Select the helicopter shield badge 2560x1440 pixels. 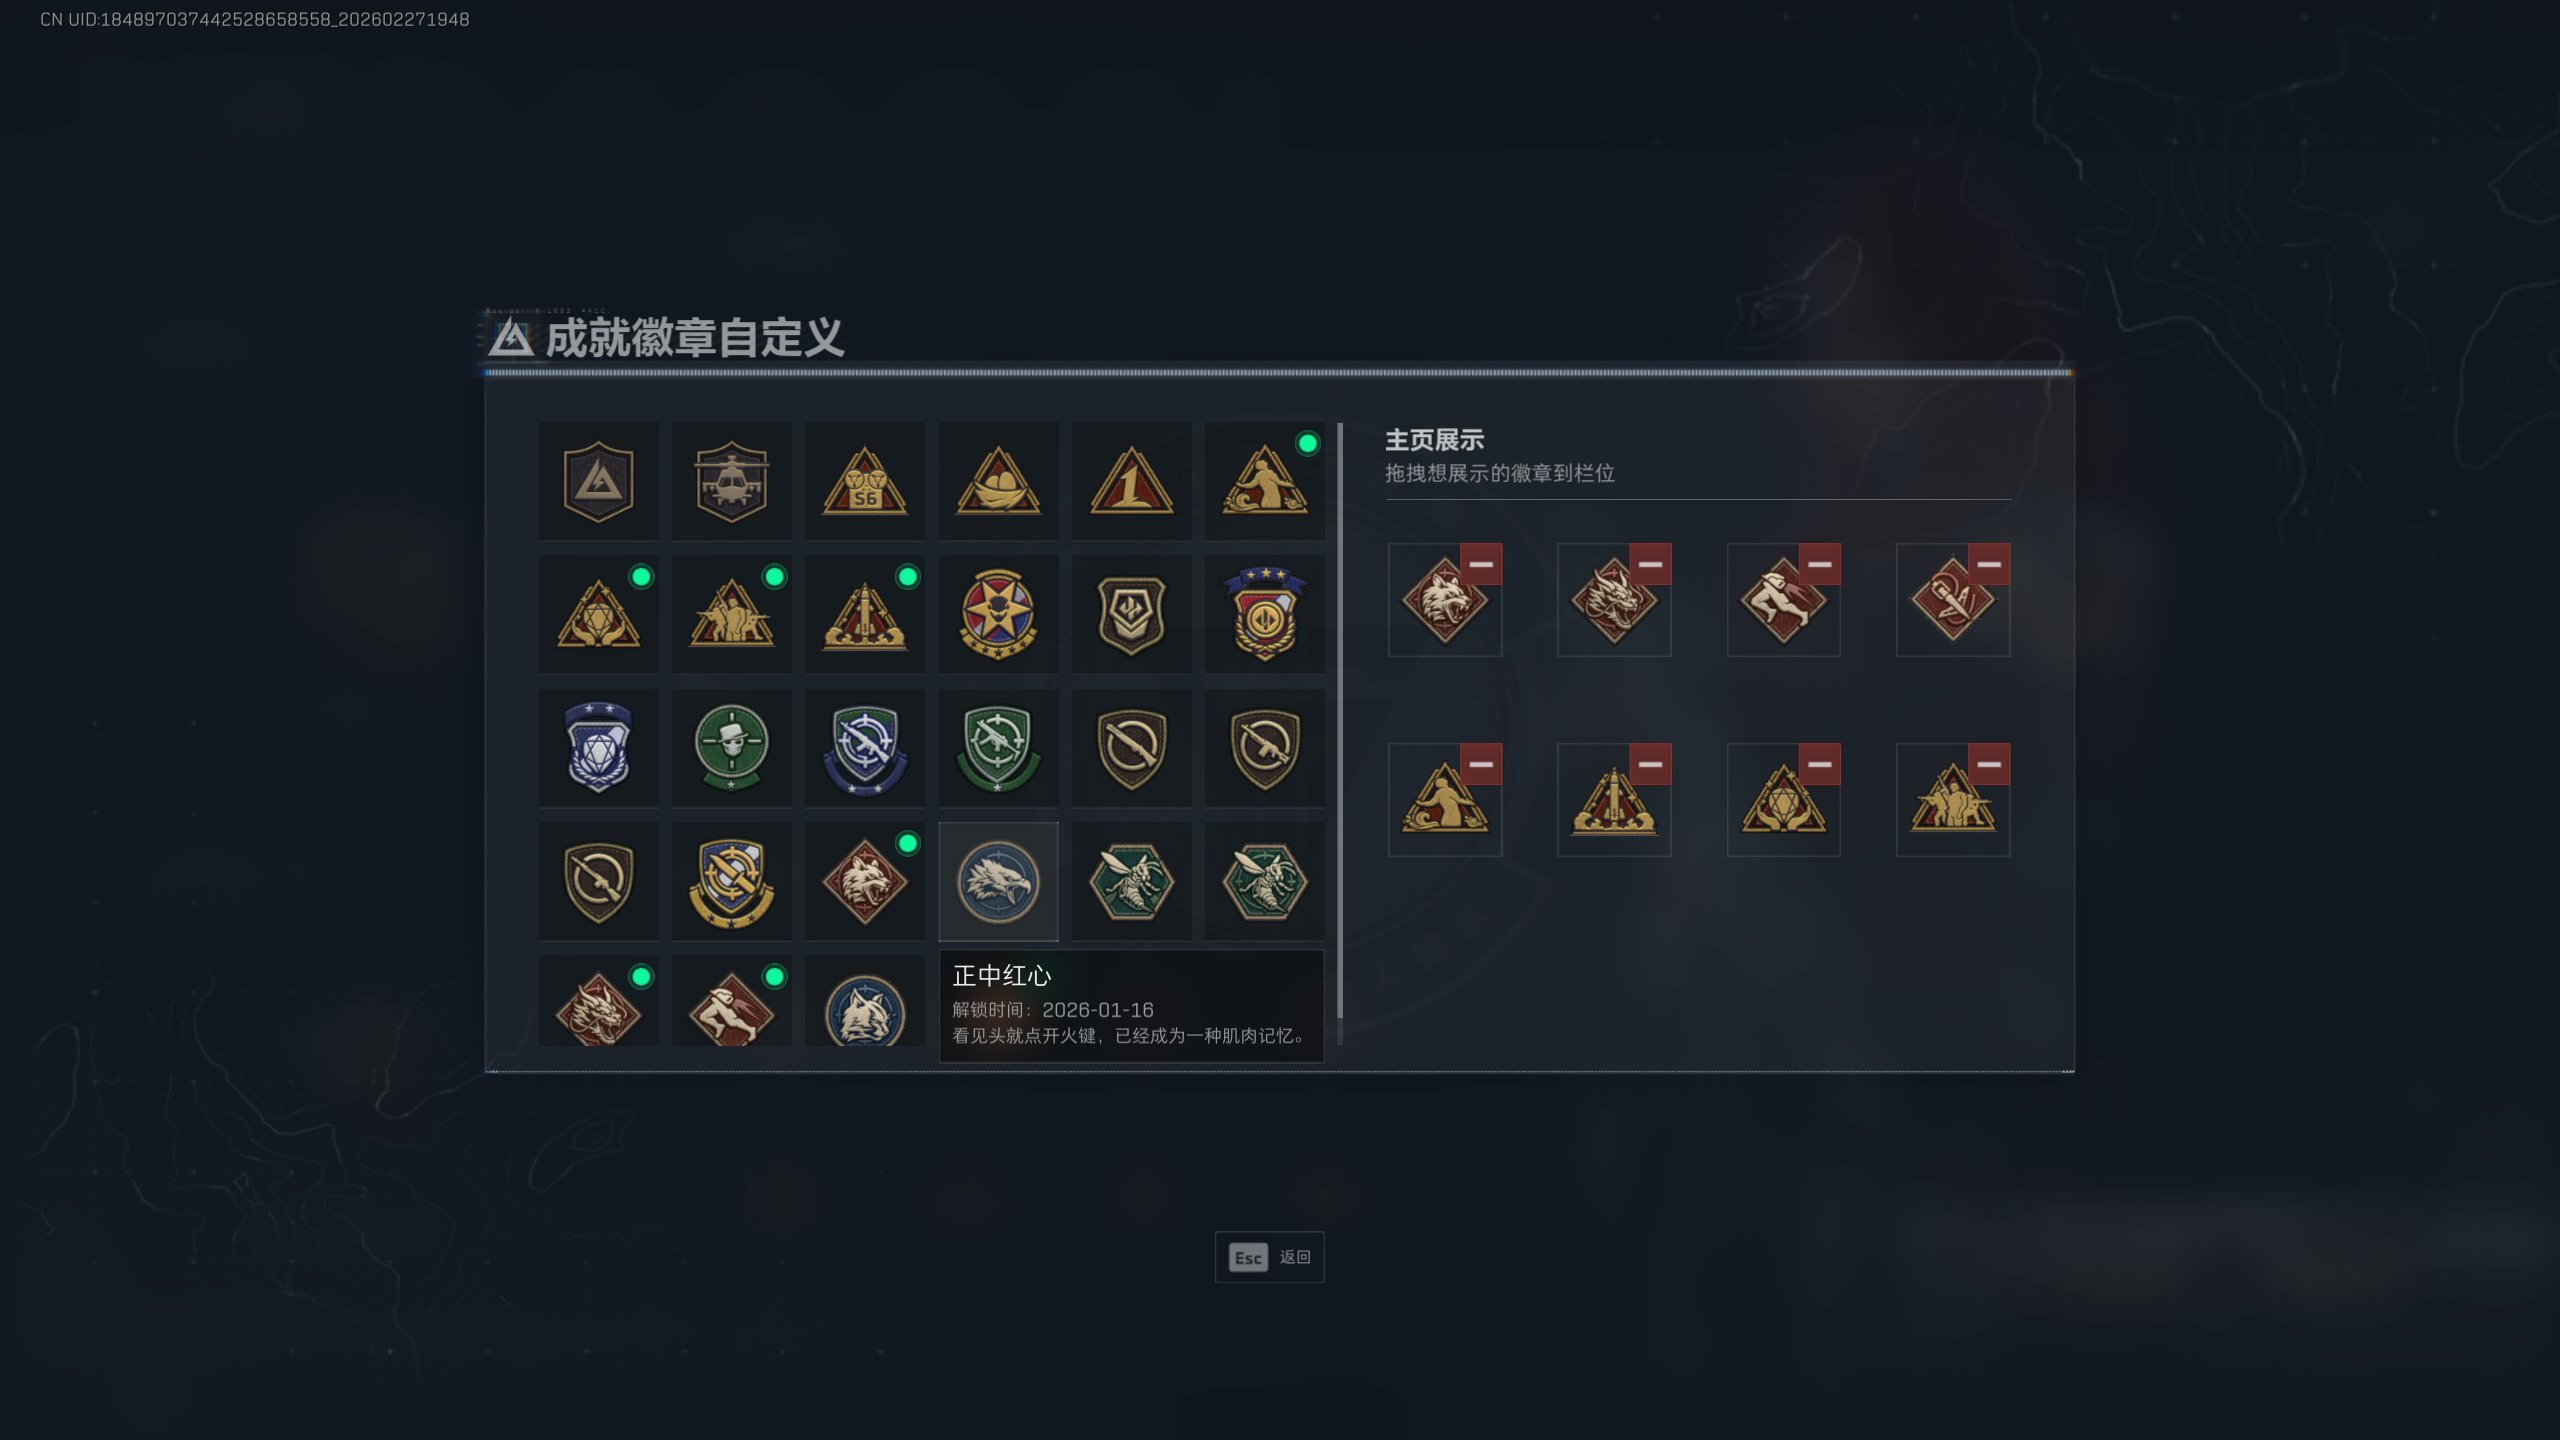tap(731, 481)
